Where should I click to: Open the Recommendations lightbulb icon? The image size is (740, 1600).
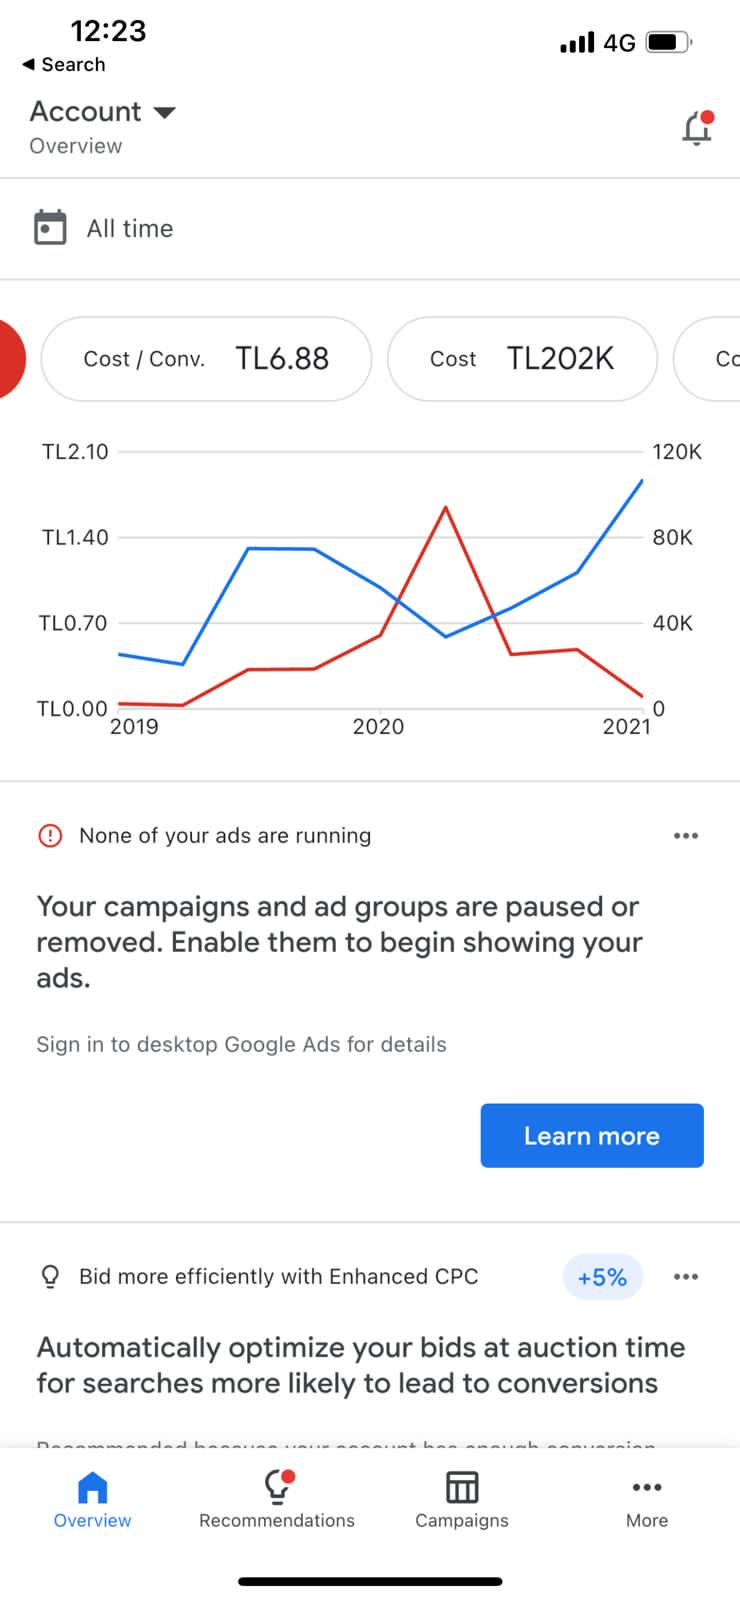tap(277, 1487)
